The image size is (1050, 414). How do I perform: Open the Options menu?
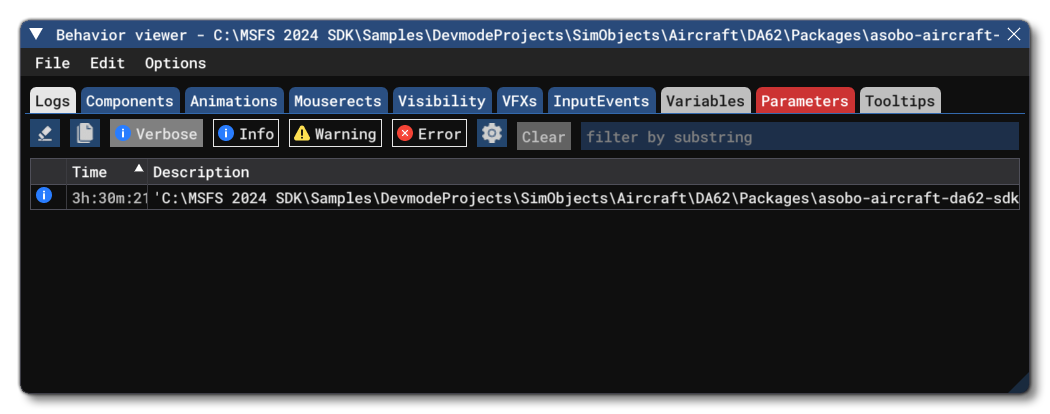(x=175, y=63)
